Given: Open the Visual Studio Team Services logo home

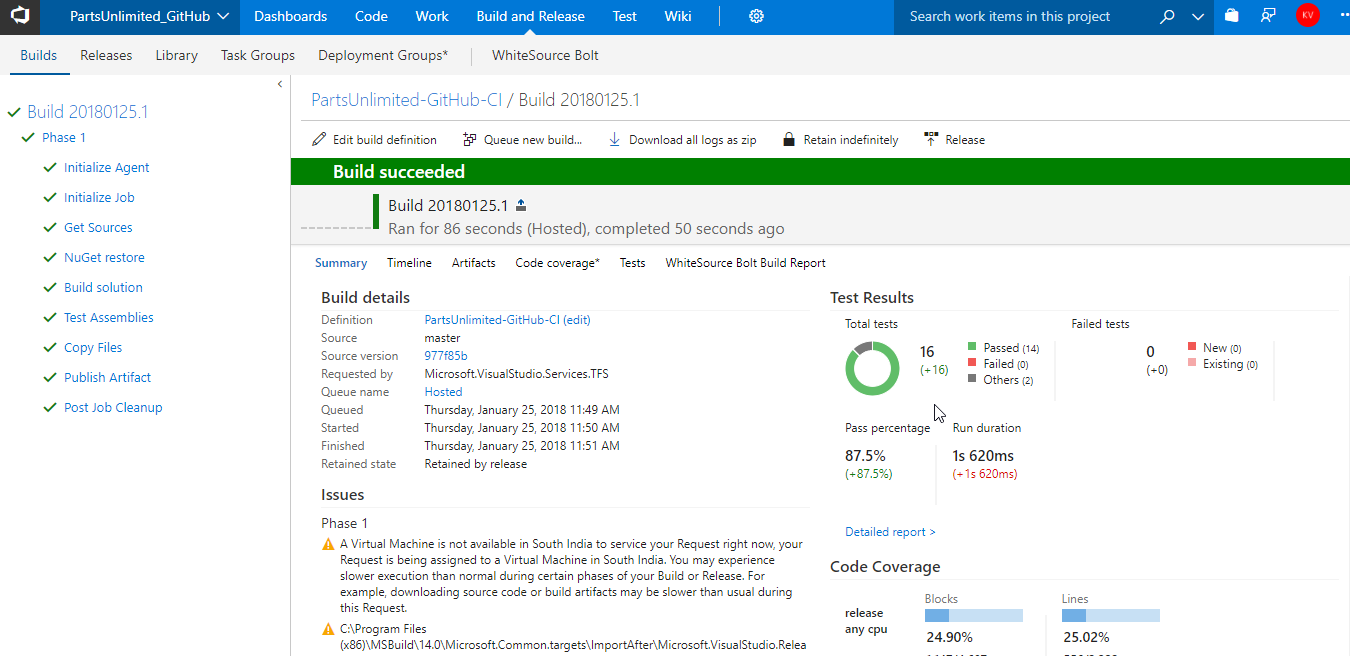Looking at the screenshot, I should [x=20, y=17].
